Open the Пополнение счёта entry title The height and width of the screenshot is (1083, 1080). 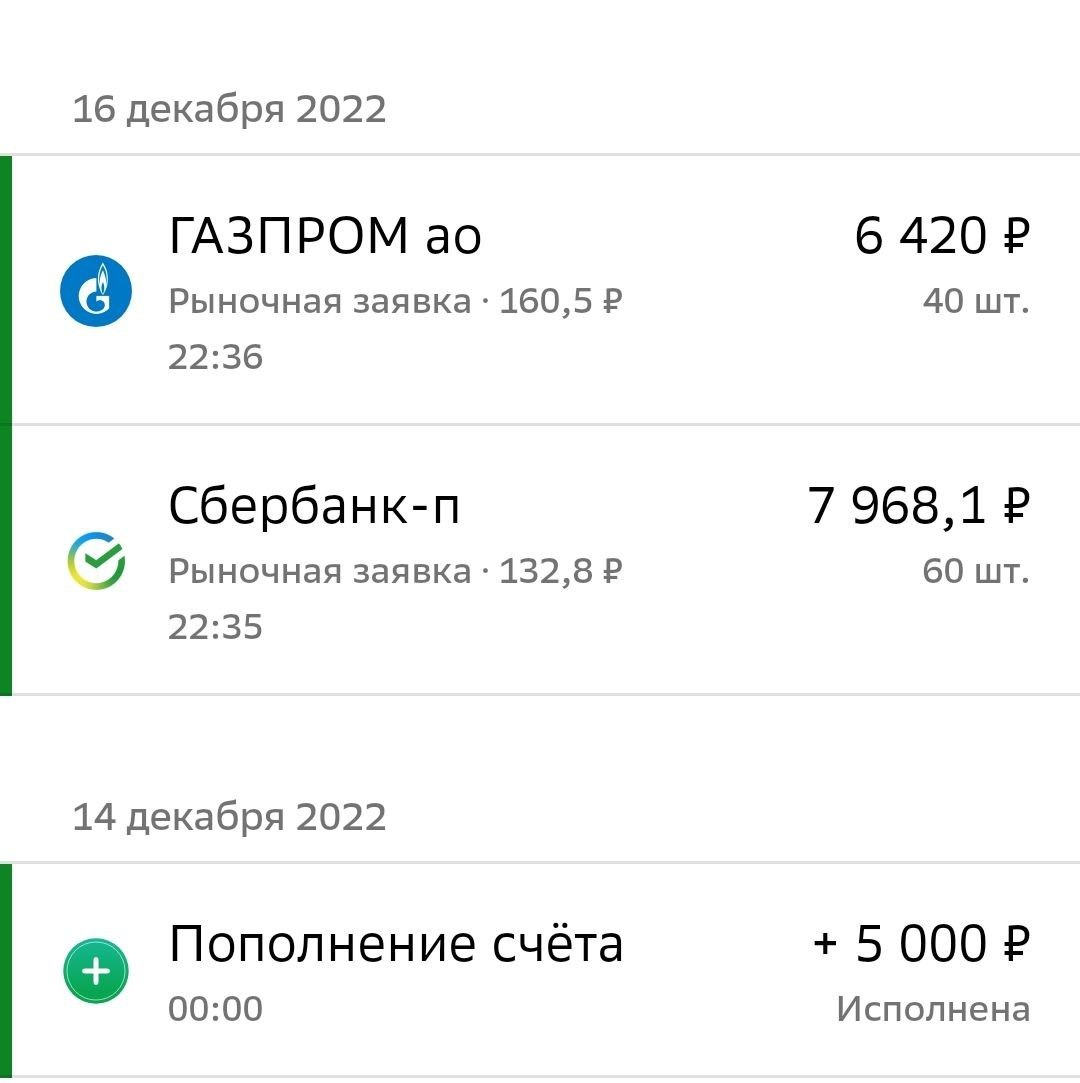click(x=396, y=945)
